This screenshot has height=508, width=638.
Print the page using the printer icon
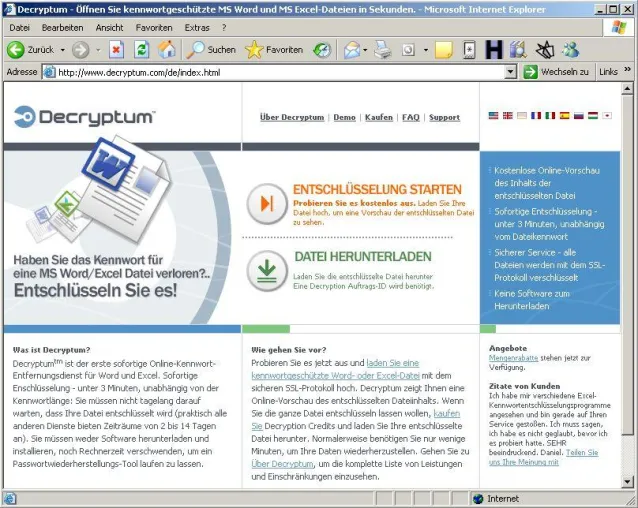coord(382,50)
